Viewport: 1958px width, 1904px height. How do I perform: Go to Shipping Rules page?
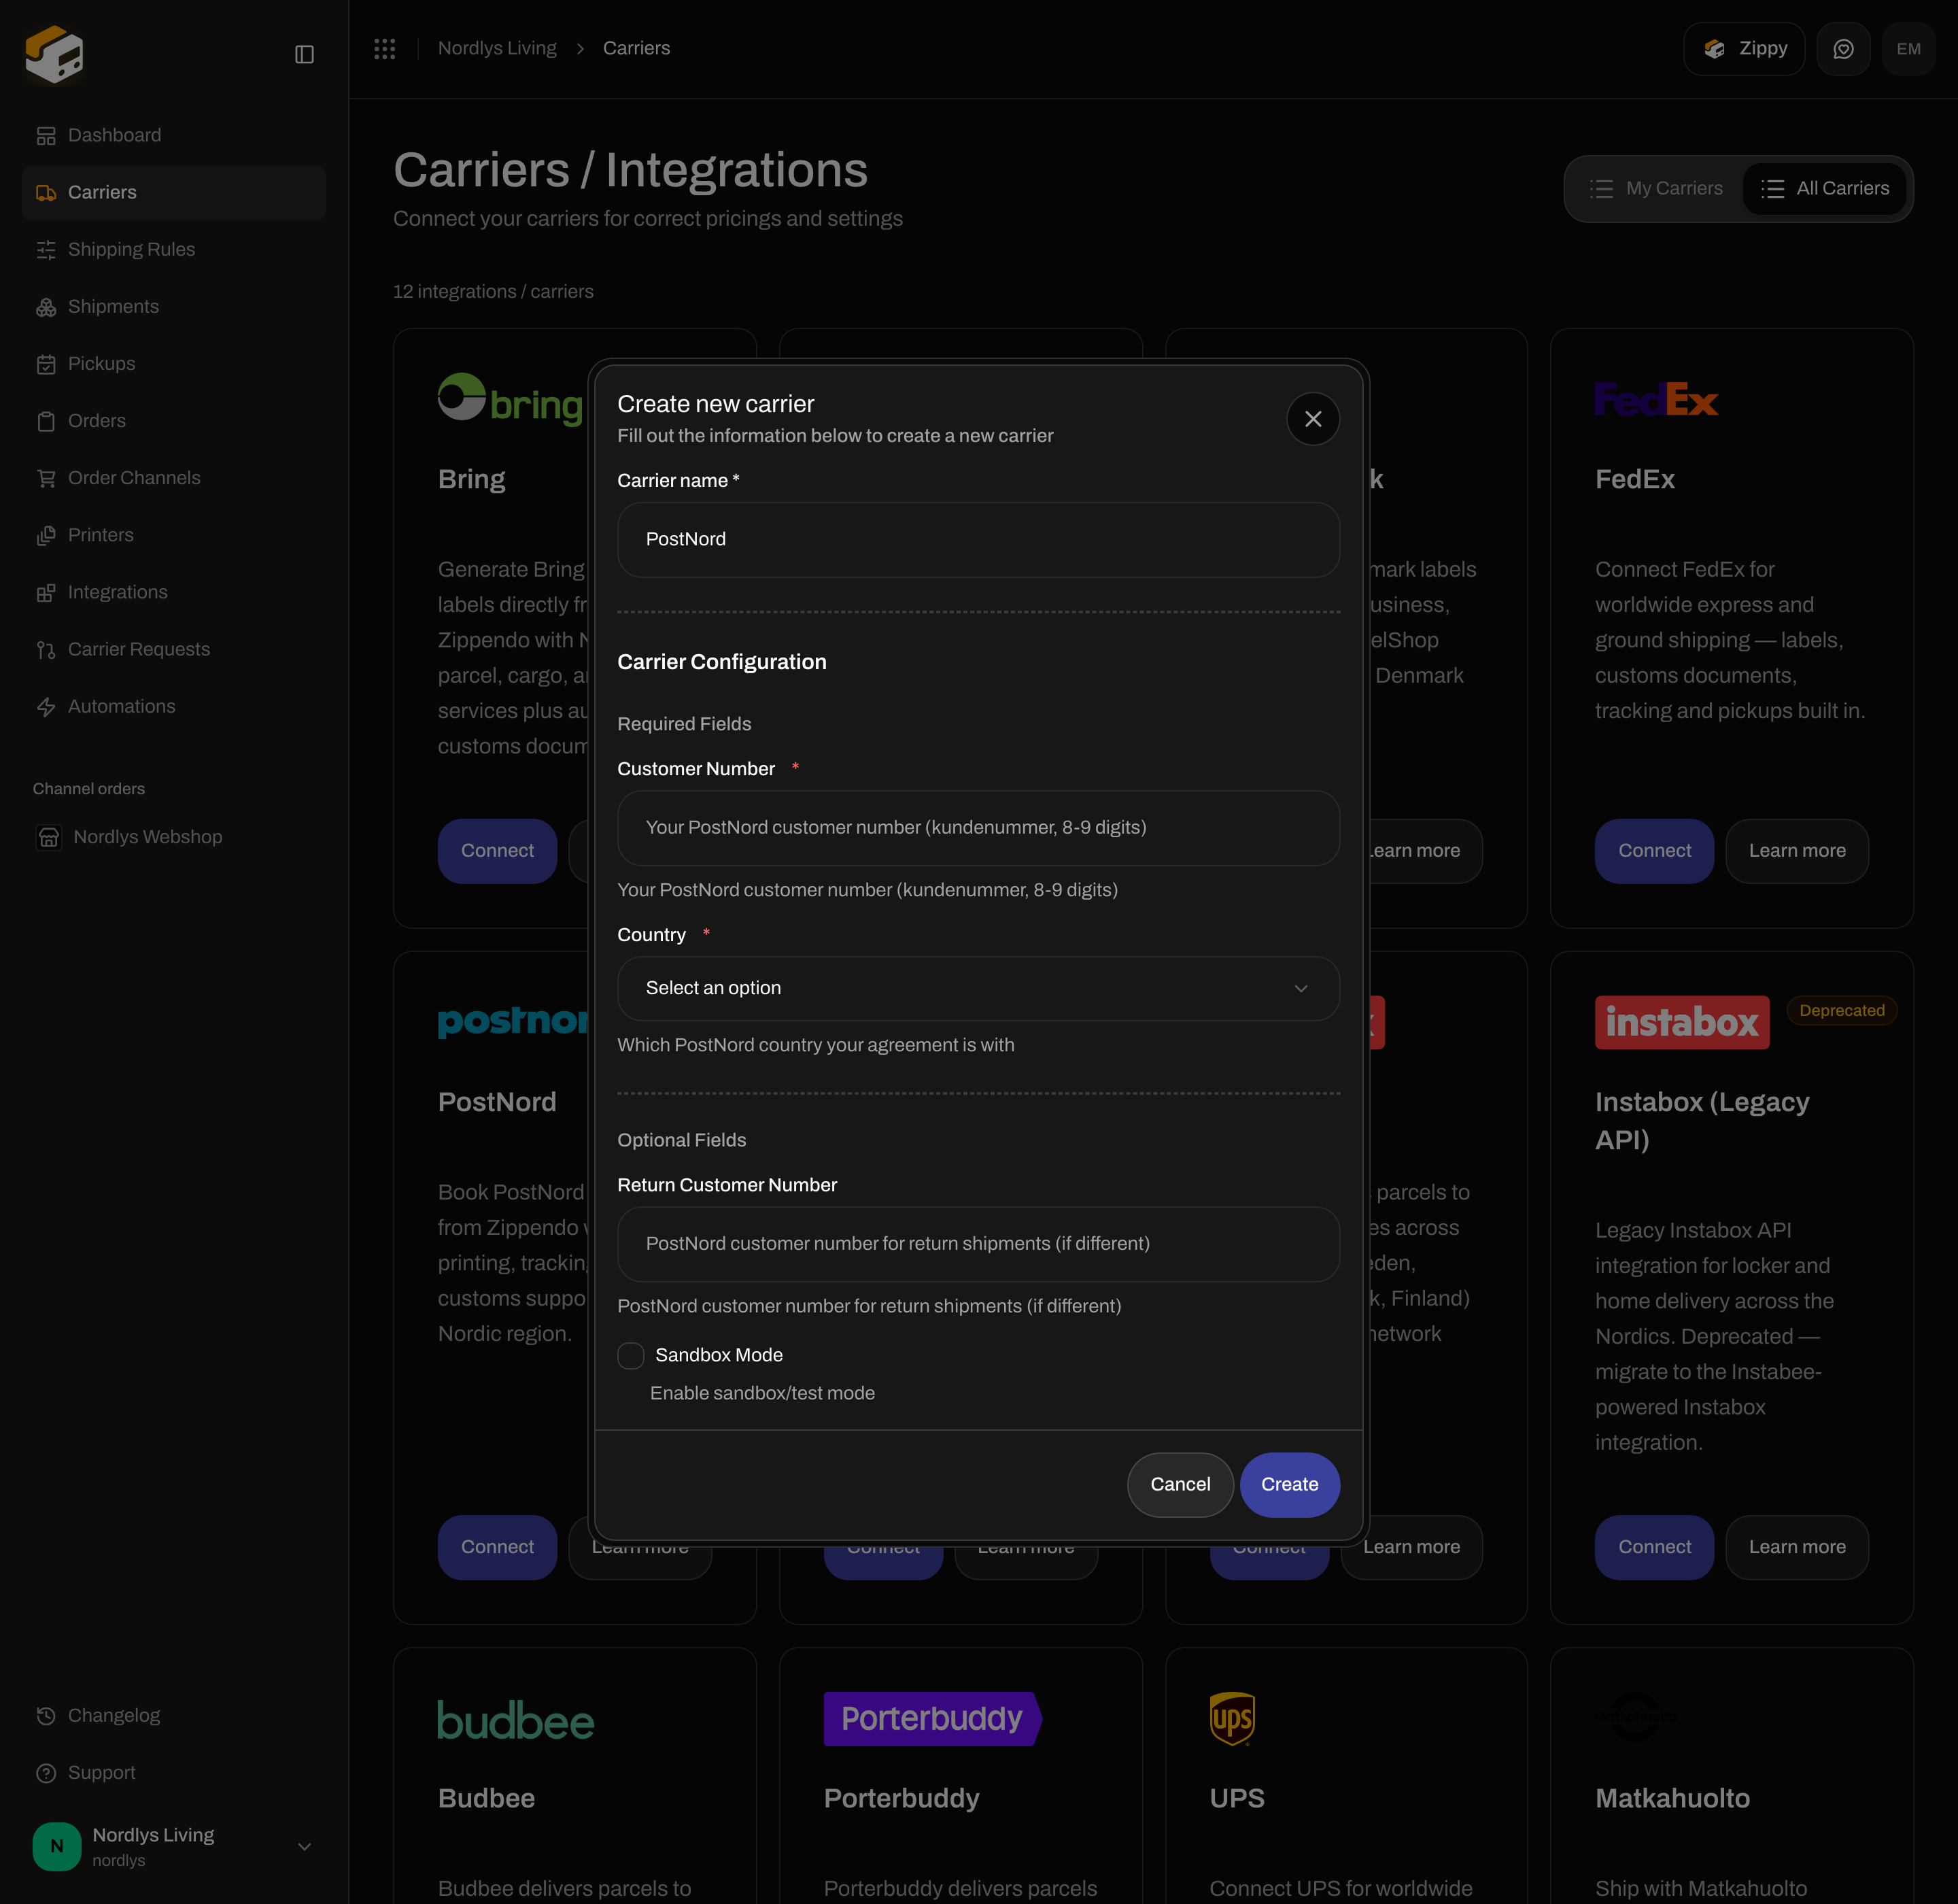coord(174,250)
